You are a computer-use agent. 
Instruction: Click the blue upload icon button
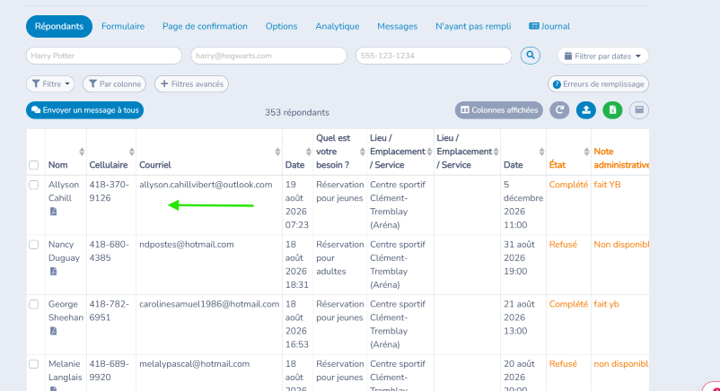pos(586,110)
